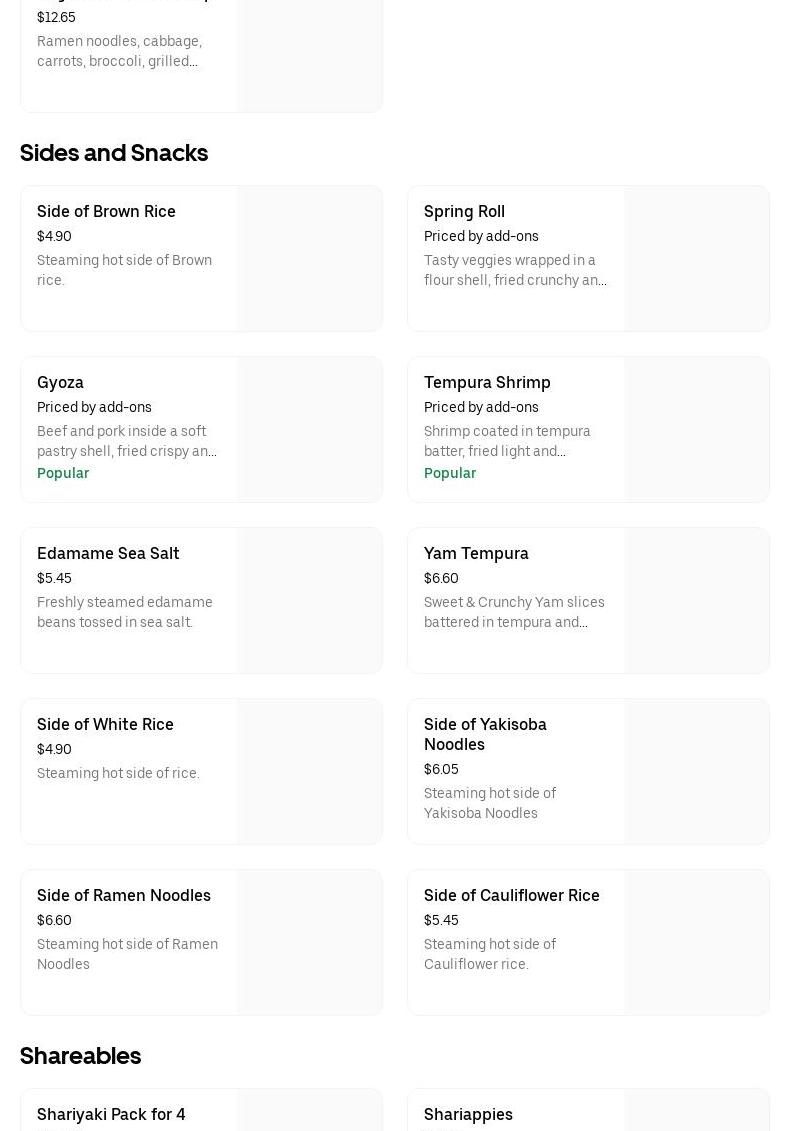Image resolution: width=804 pixels, height=1131 pixels.
Task: Click the Shareables section heading
Action: [x=80, y=1055]
